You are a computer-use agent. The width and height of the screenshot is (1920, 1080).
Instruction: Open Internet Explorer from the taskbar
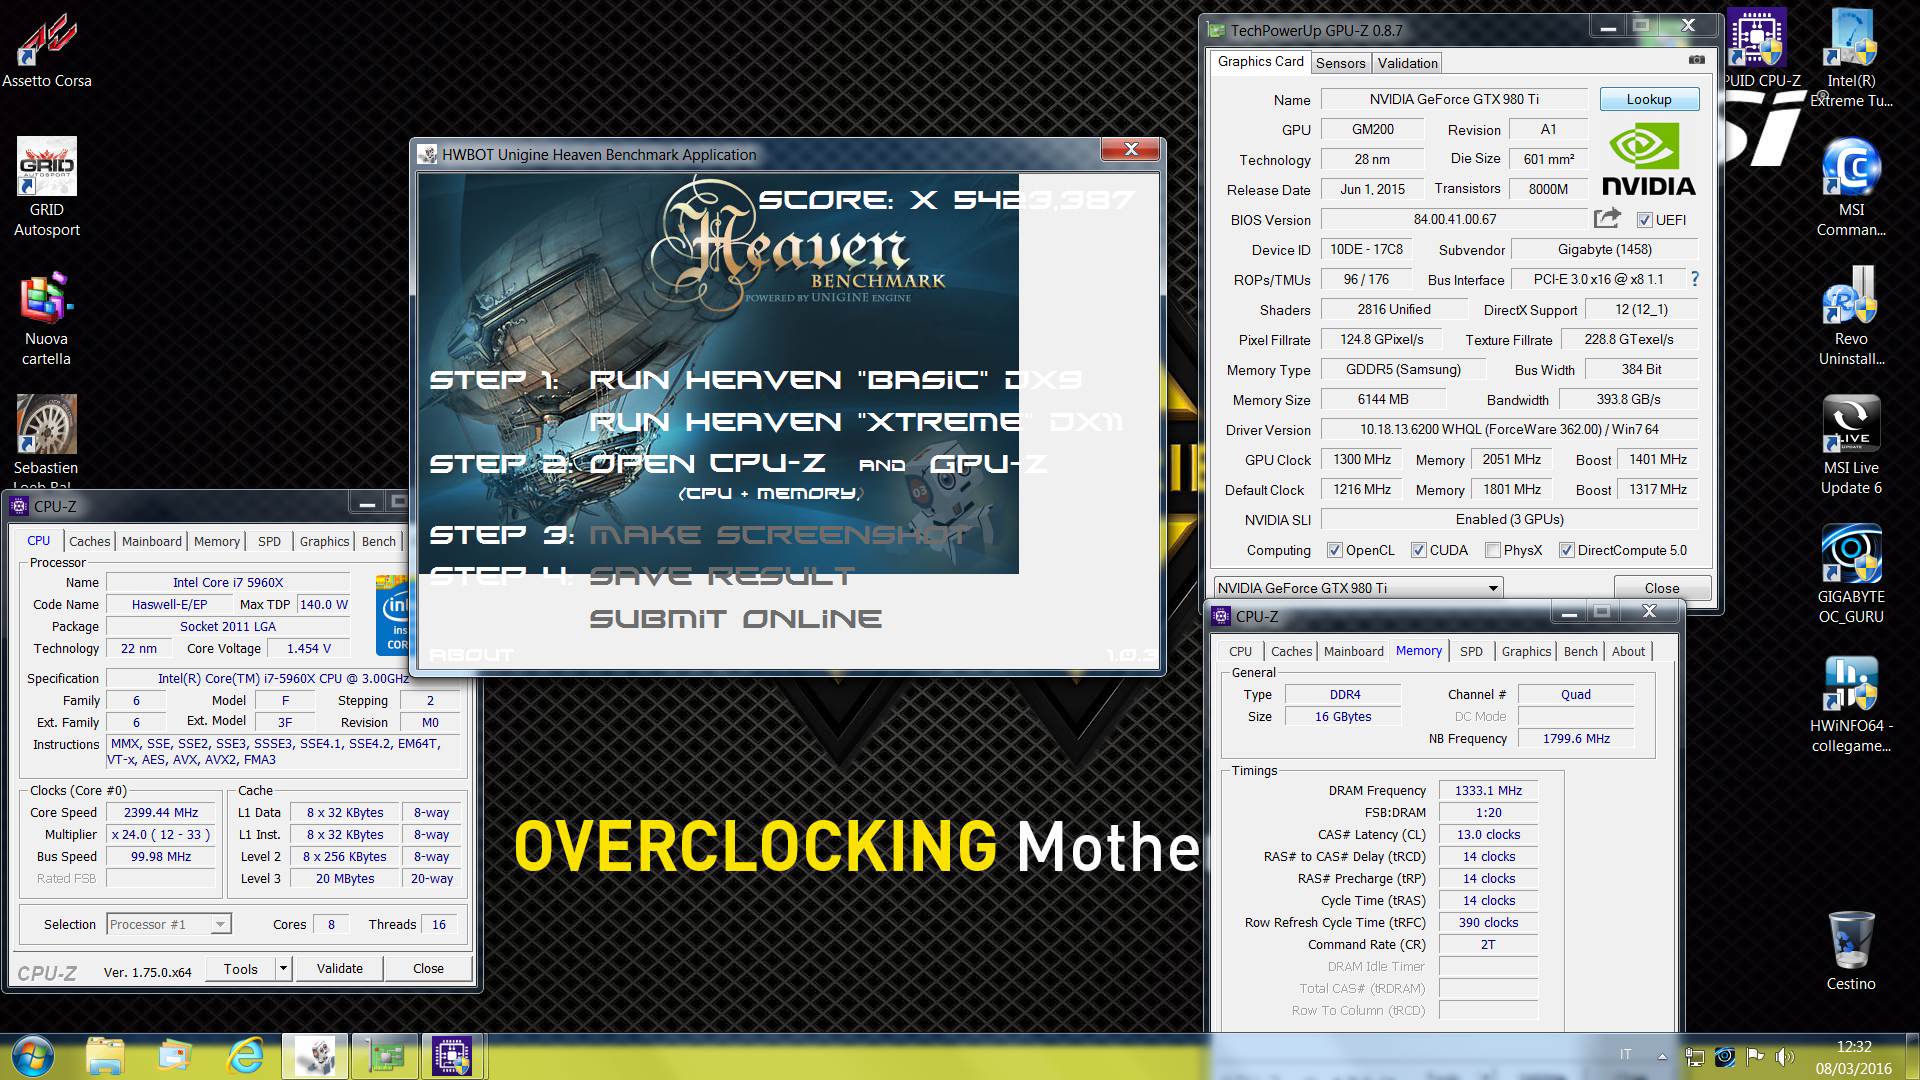[245, 1056]
